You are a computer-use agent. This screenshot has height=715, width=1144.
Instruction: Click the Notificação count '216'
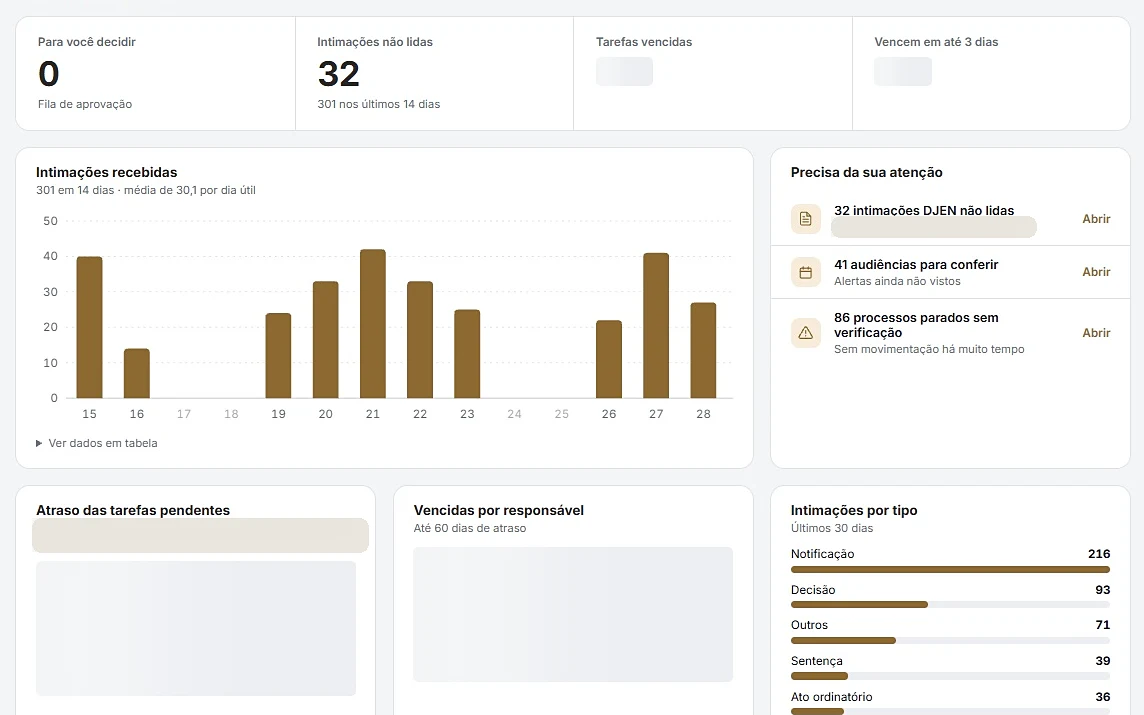tap(1099, 554)
